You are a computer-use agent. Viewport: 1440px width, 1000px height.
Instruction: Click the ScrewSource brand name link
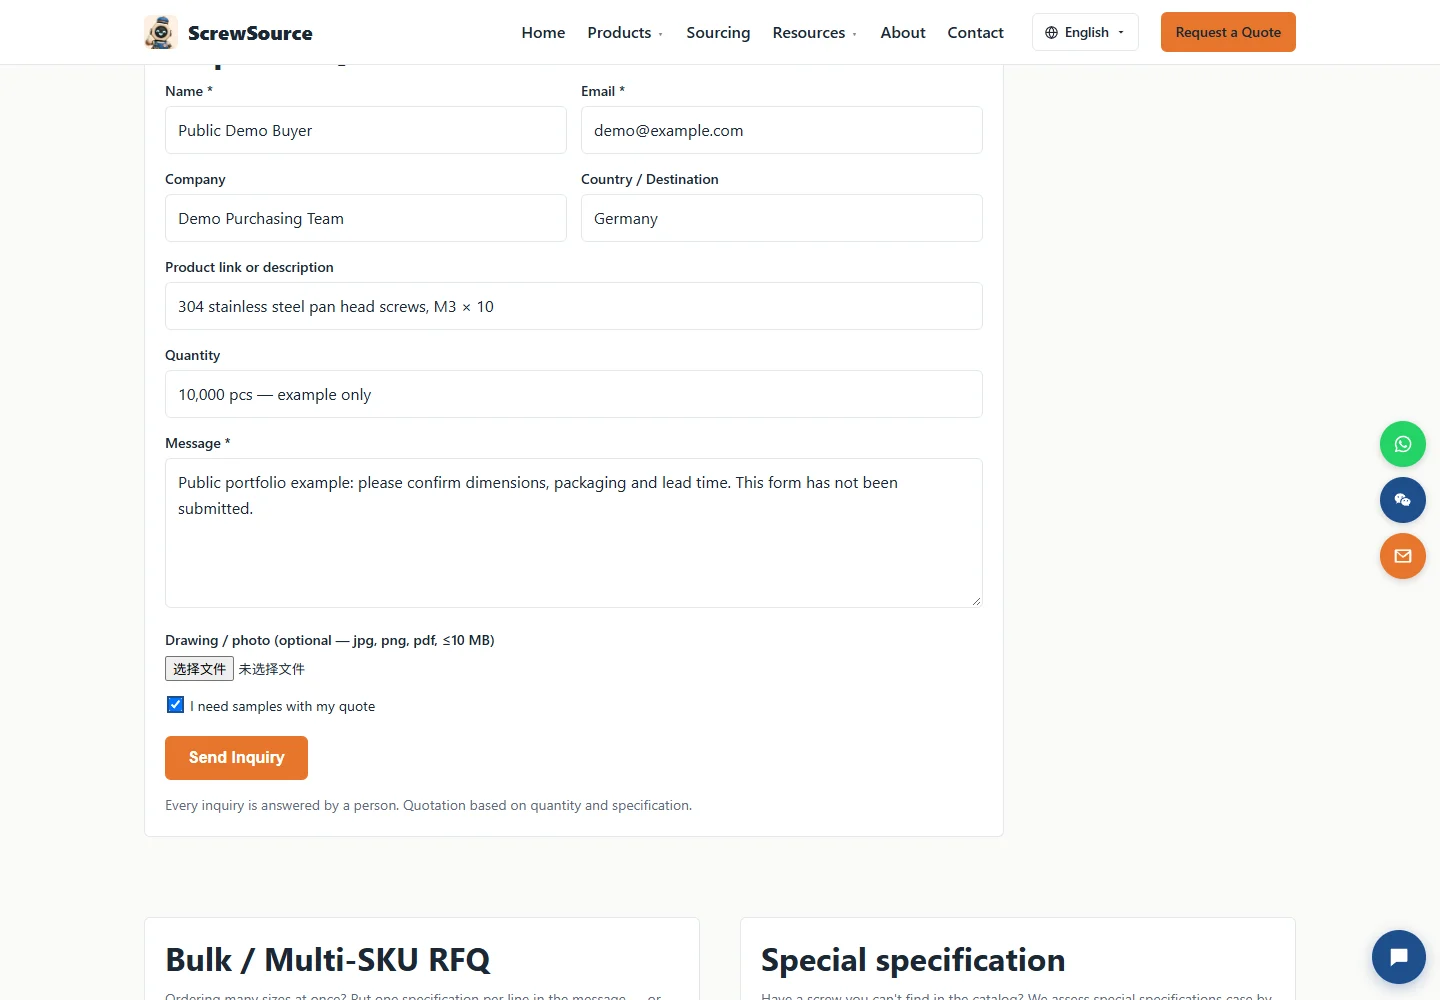point(250,33)
